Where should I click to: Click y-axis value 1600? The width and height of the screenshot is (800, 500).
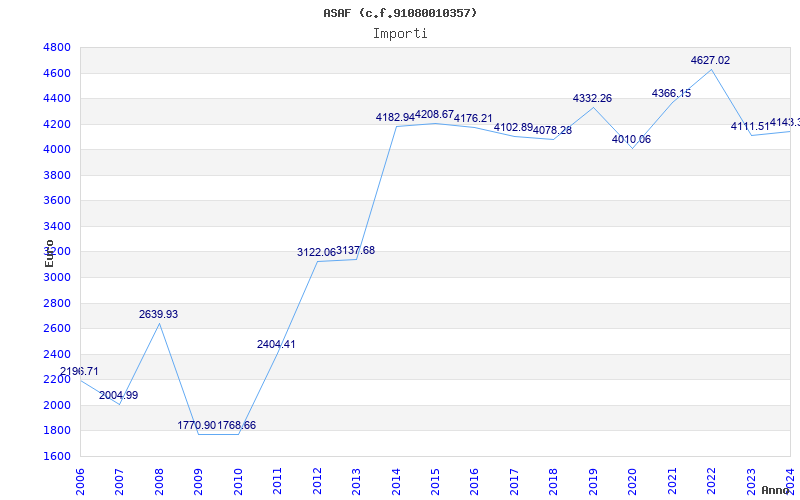[57, 457]
